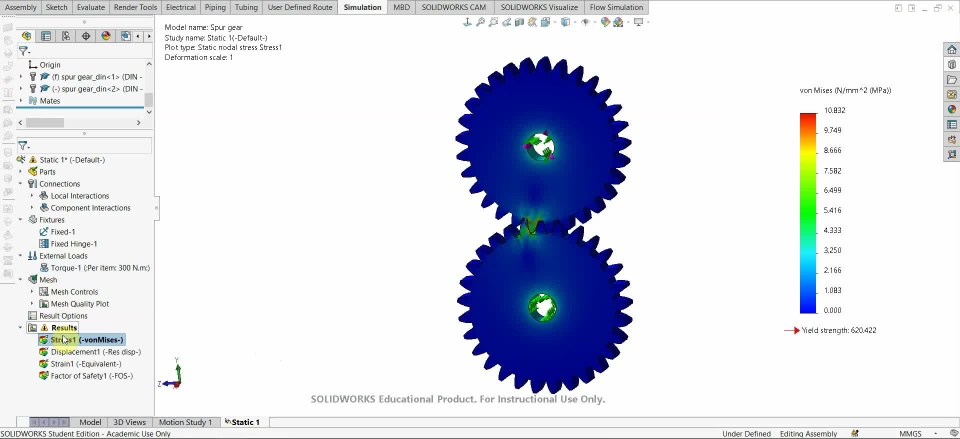Collapse the Results folder
Screen dimensions: 960x439
pos(20,328)
